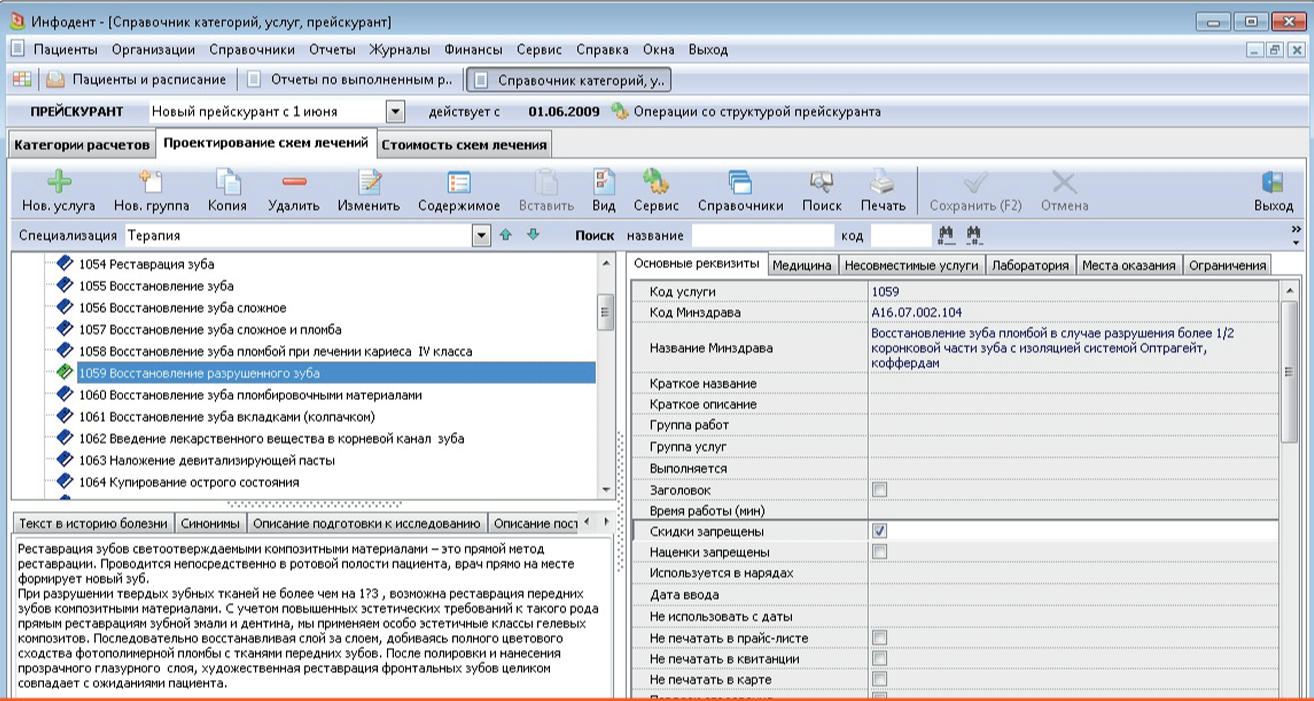Click the название search input field

click(763, 235)
